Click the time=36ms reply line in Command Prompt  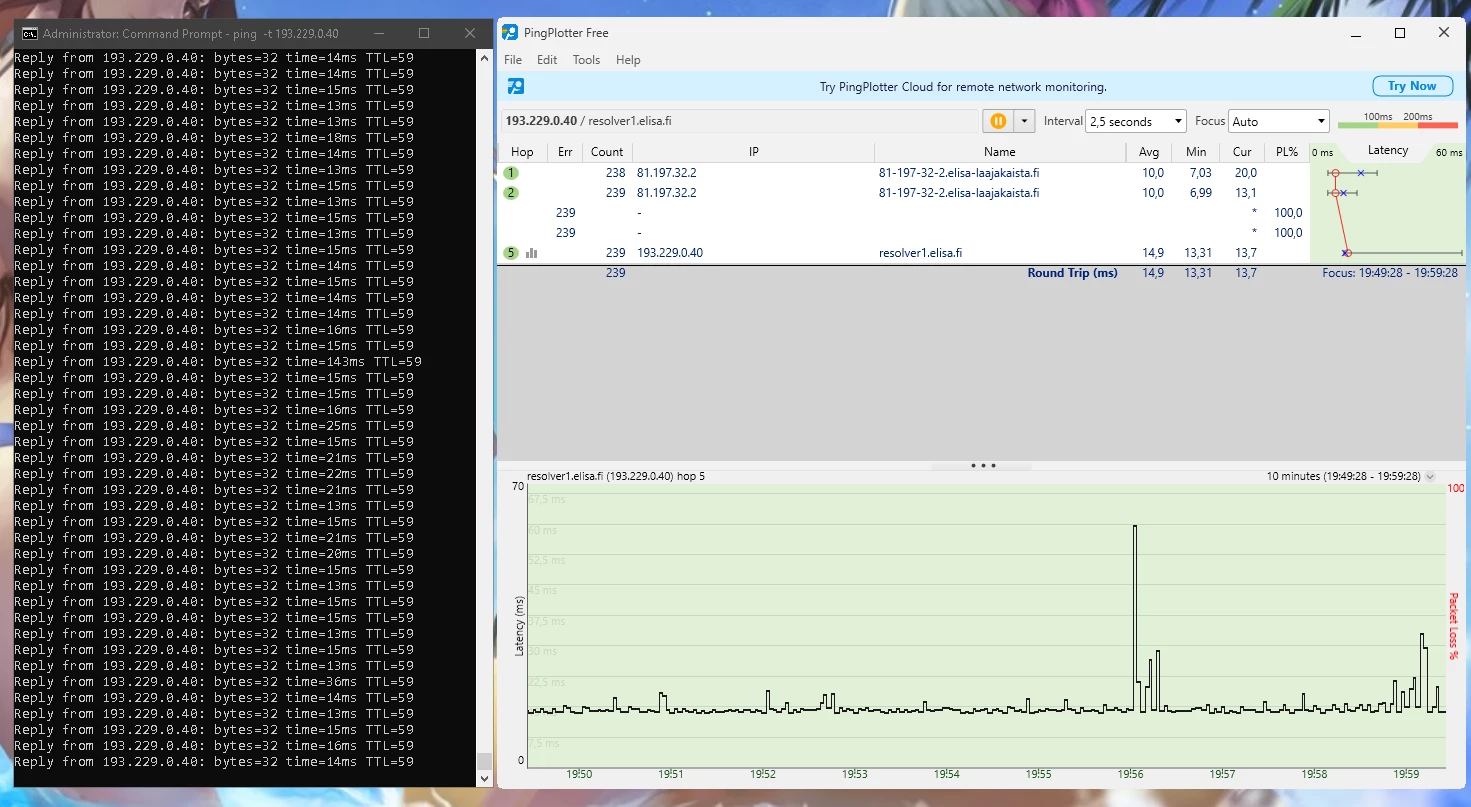click(214, 681)
